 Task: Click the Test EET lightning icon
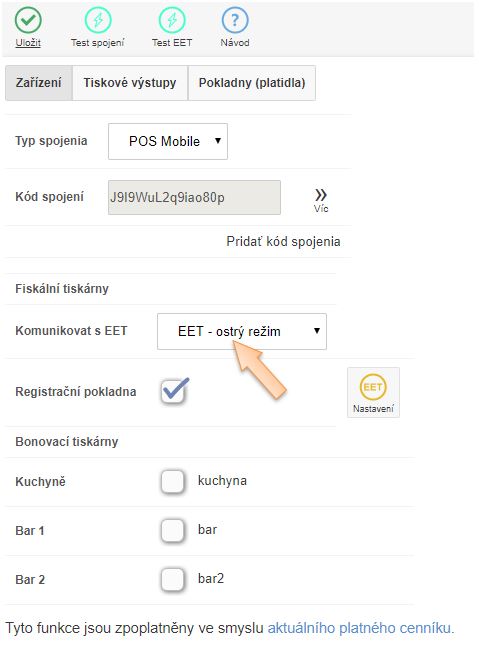(172, 20)
